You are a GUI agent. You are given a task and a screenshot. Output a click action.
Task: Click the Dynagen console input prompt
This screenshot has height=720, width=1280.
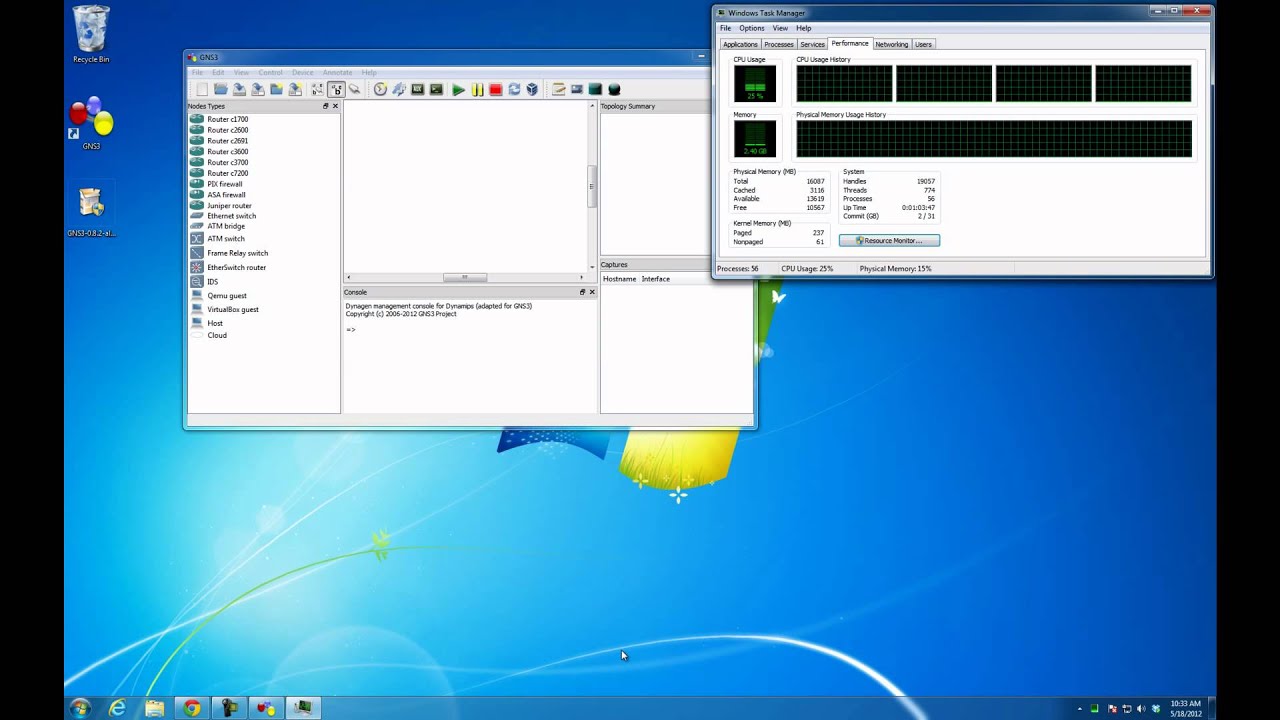tap(351, 329)
